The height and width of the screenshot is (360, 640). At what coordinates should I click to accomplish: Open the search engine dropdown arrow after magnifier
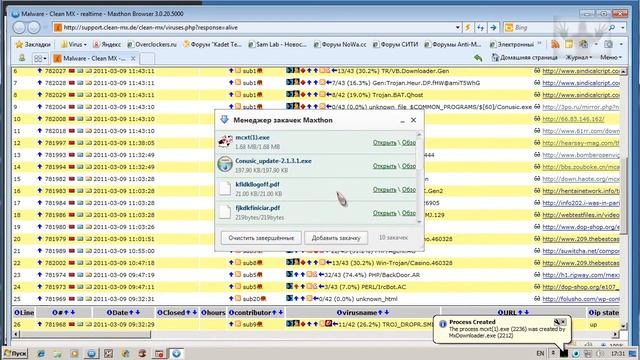click(622, 27)
